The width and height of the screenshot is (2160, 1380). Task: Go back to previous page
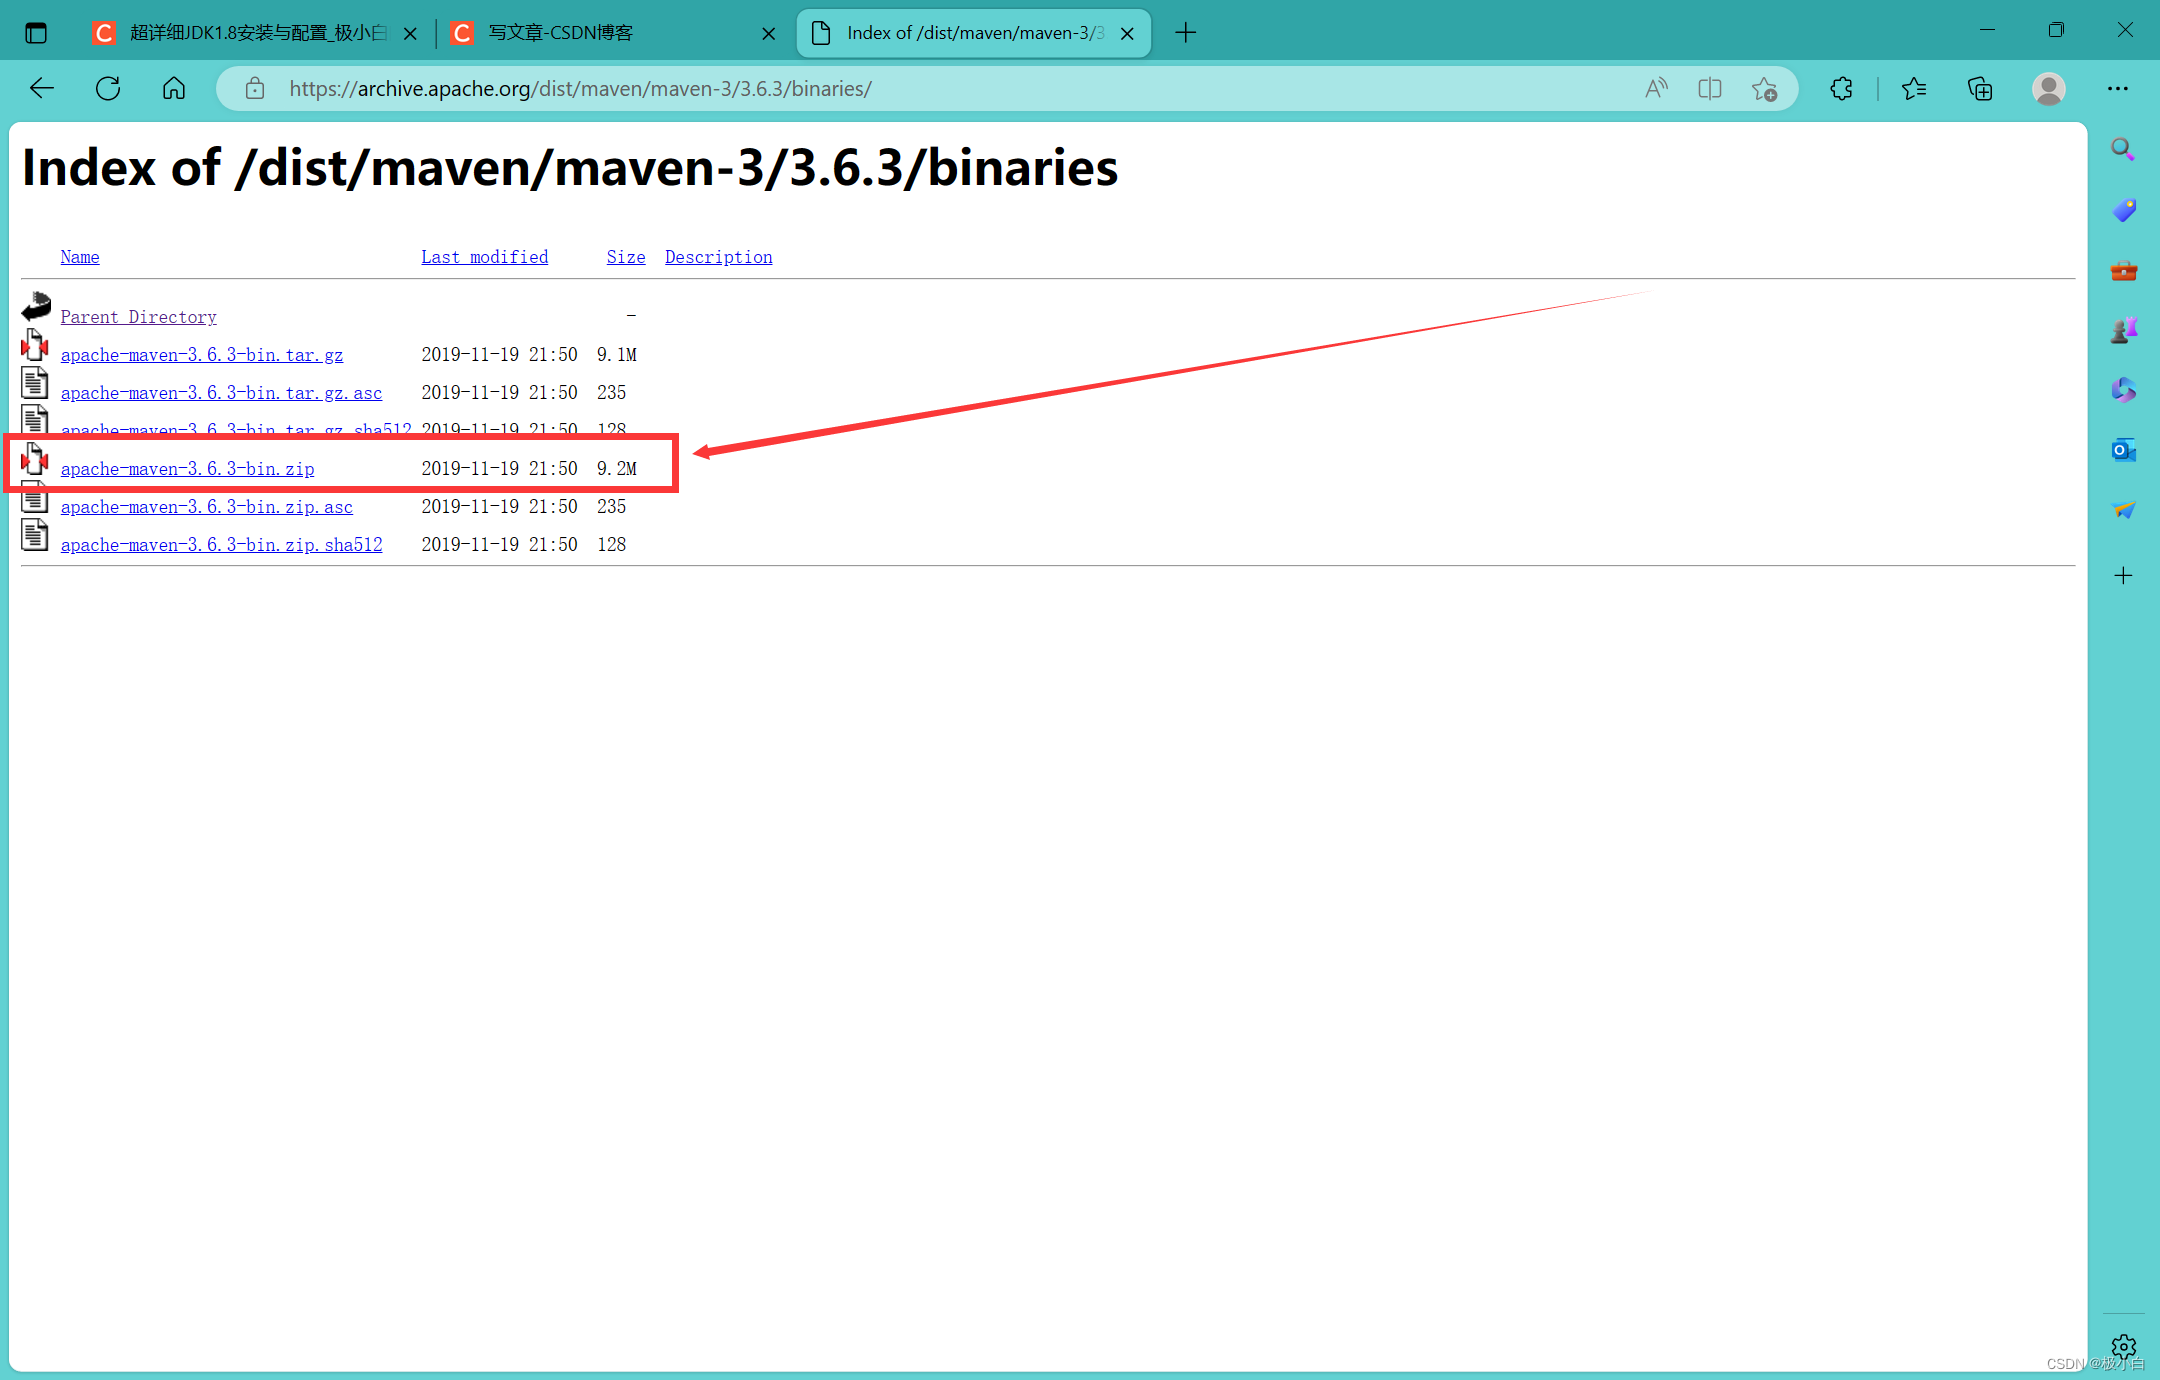point(42,89)
